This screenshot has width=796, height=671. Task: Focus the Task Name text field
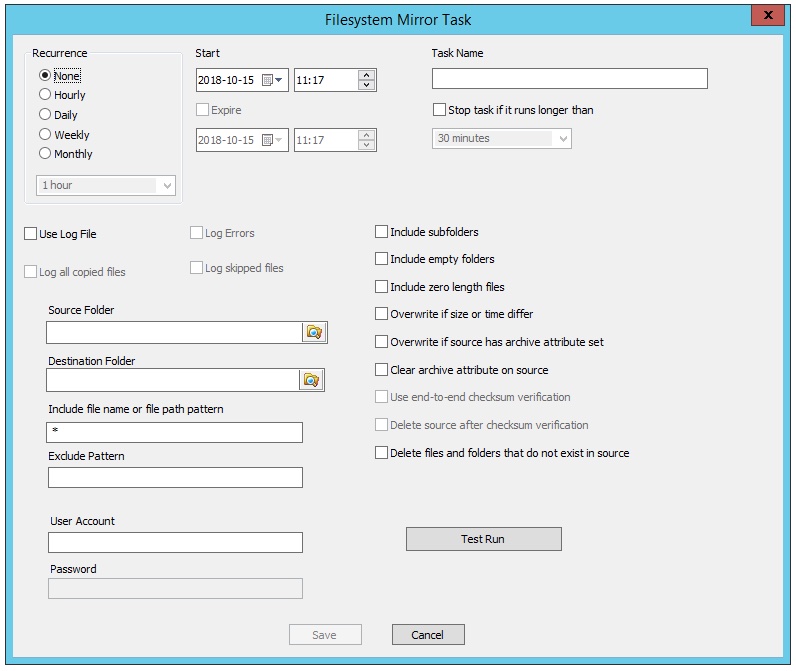click(570, 79)
